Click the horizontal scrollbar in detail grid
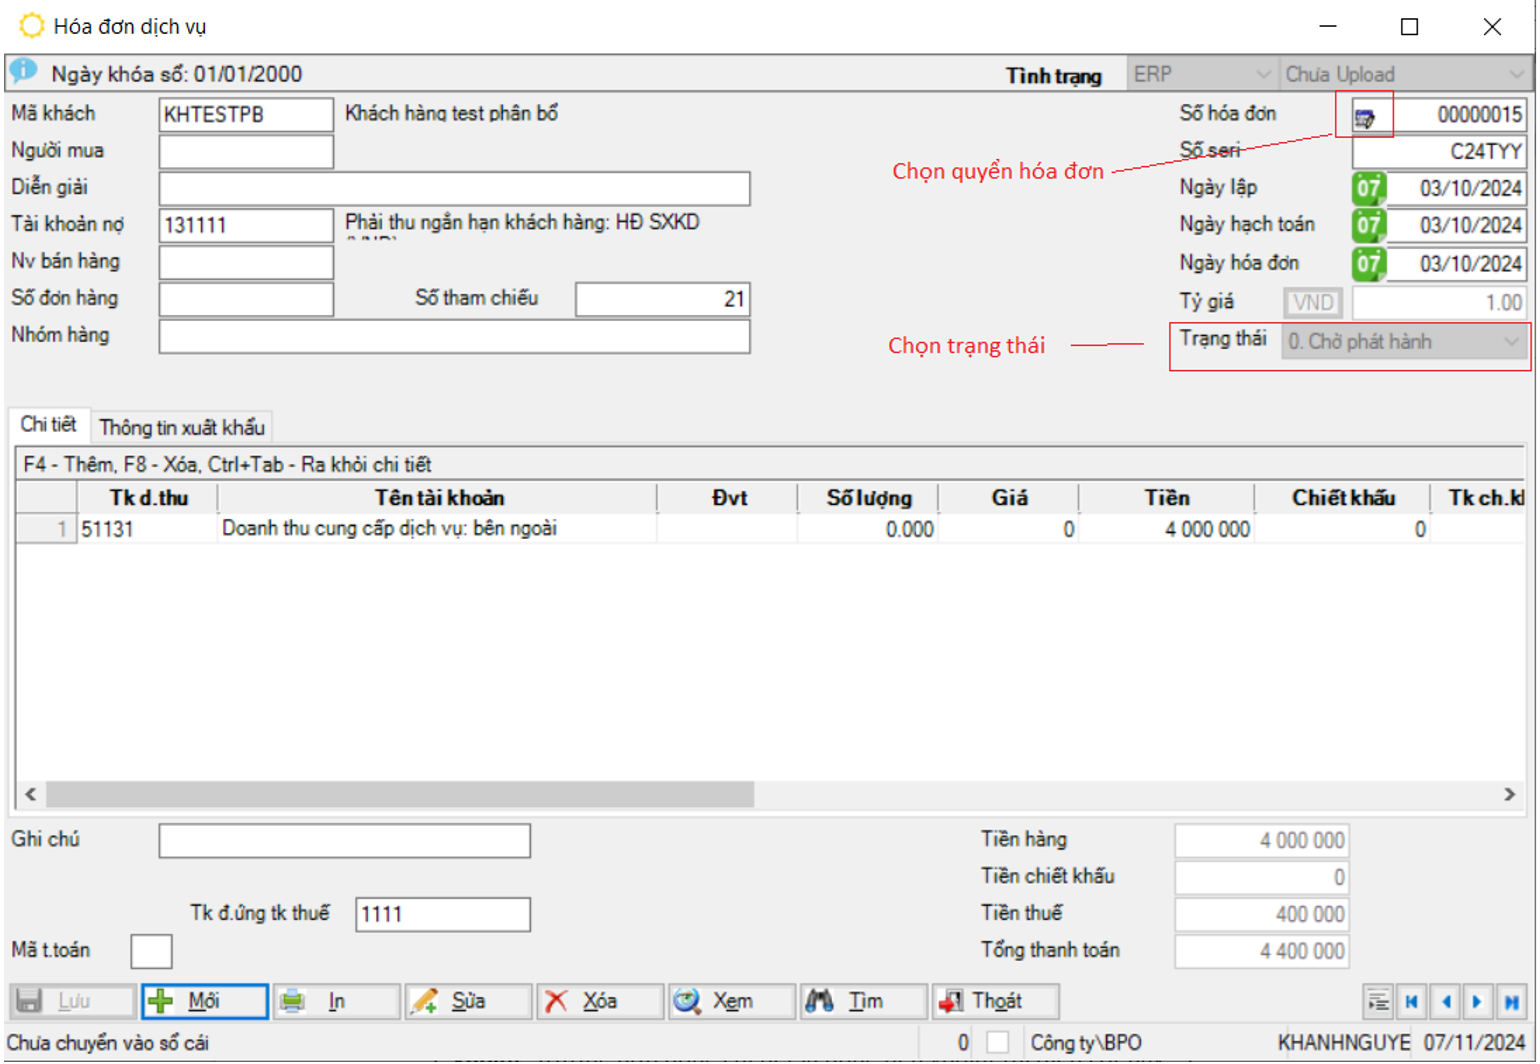 pyautogui.click(x=400, y=794)
